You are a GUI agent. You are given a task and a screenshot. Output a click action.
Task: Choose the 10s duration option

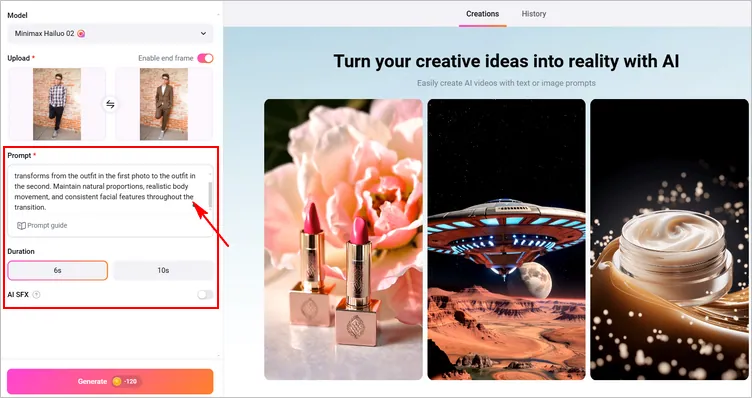point(164,270)
